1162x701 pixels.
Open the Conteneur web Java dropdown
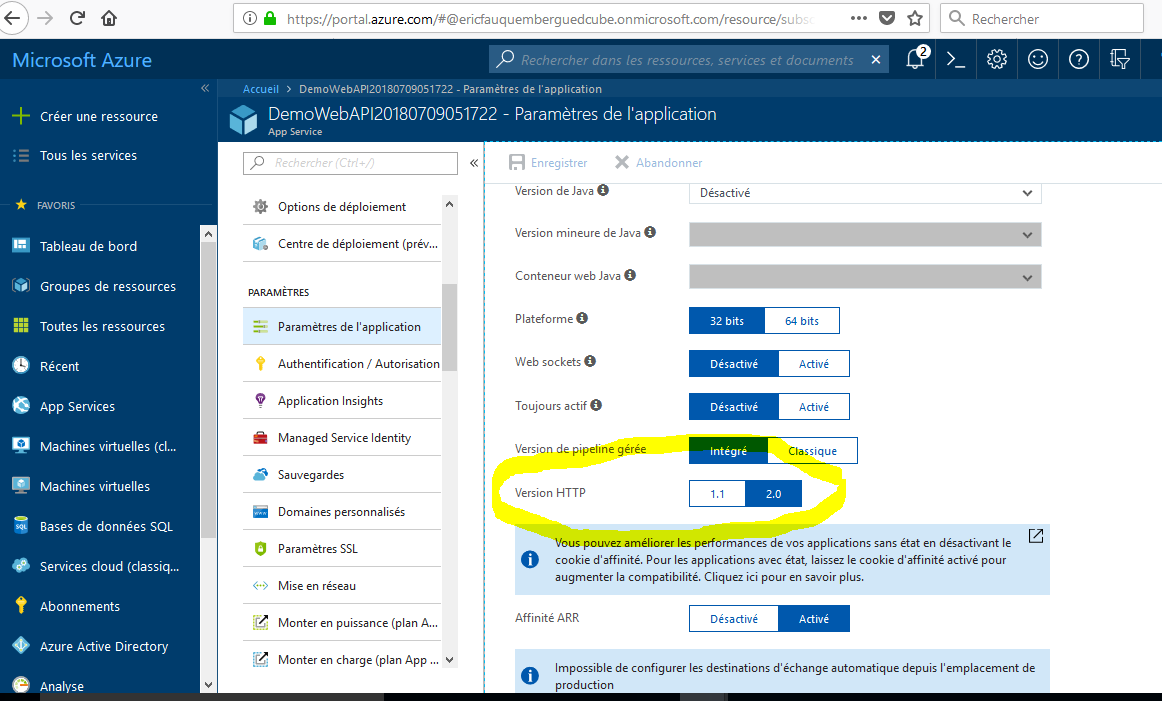[865, 277]
